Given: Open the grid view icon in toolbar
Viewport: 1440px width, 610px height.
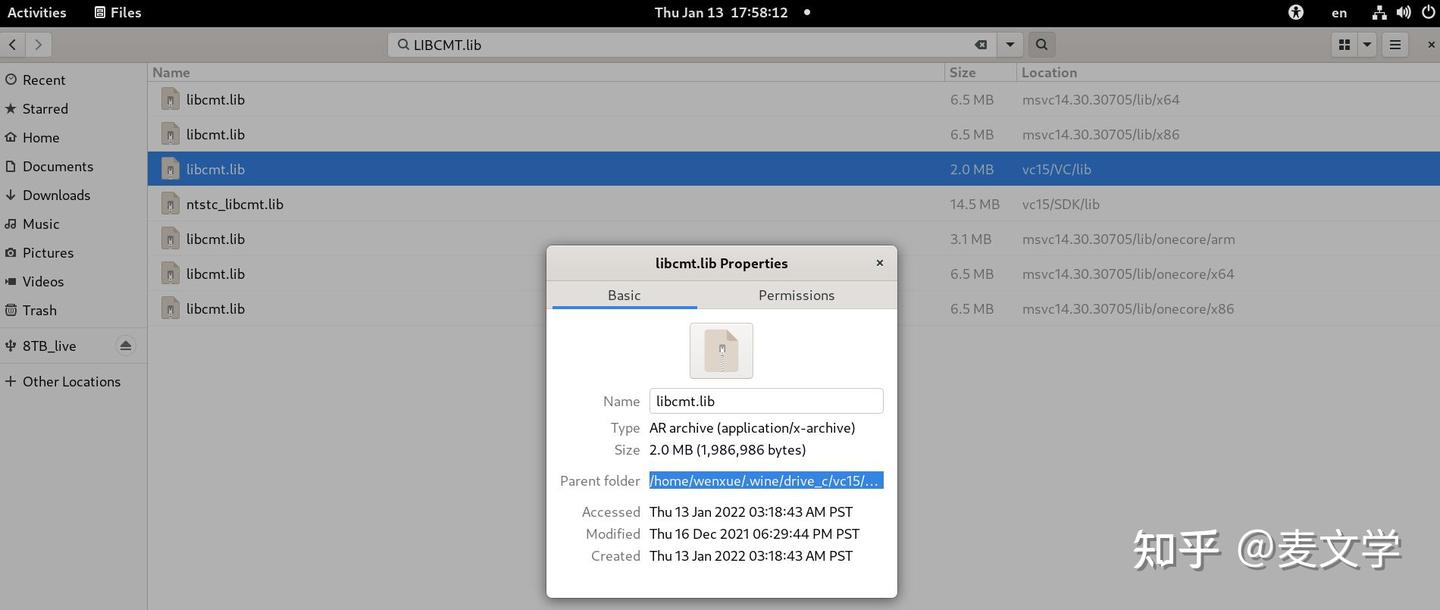Looking at the screenshot, I should pos(1344,44).
